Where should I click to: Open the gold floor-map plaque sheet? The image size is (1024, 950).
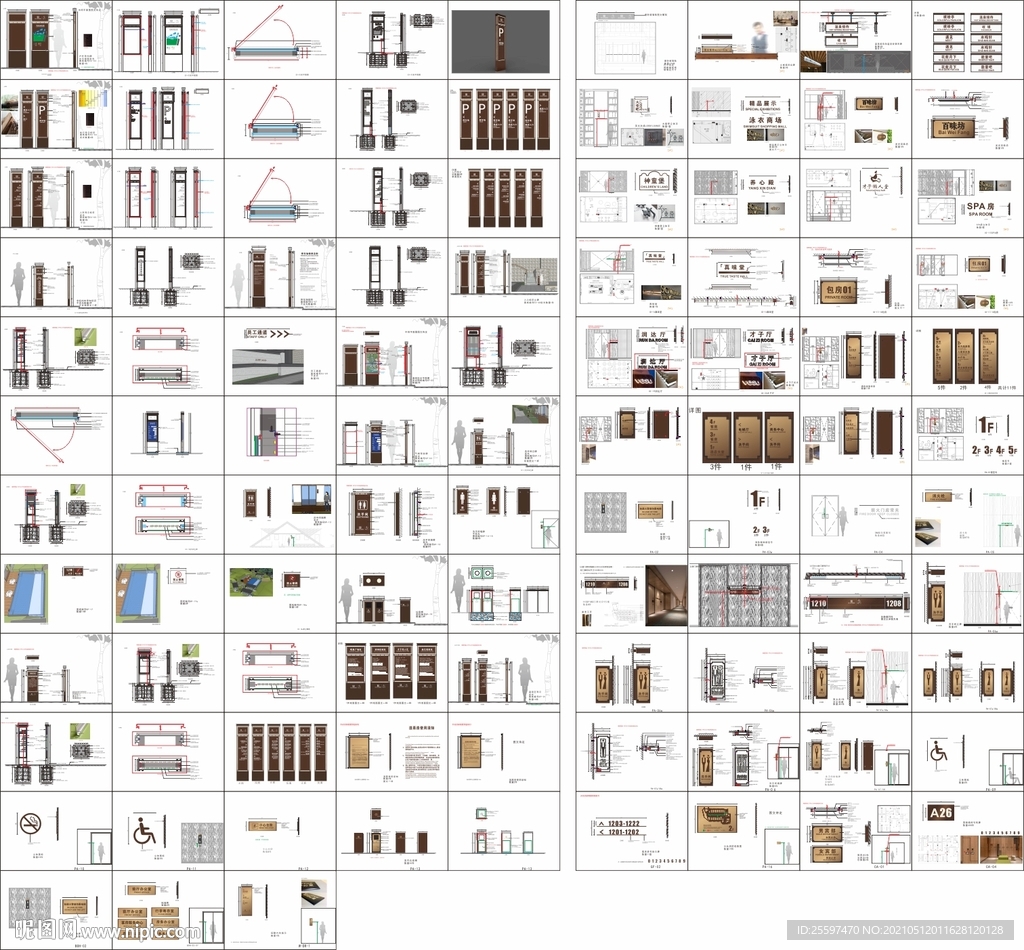coord(744,831)
